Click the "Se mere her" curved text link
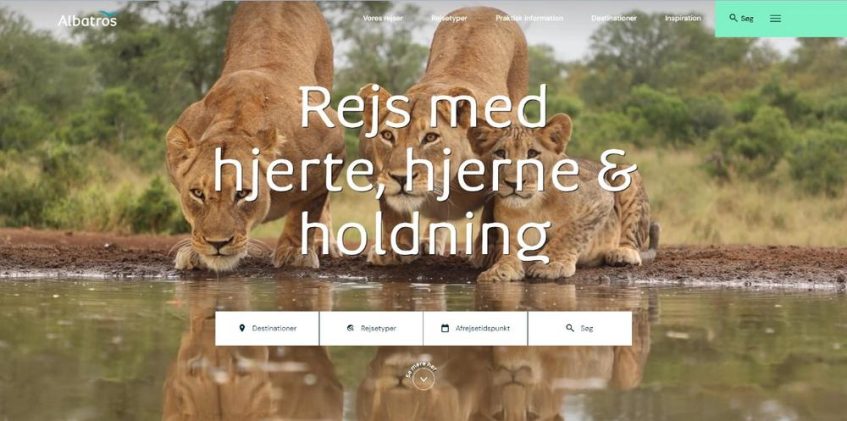Viewport: 847px width, 421px height. point(420,369)
